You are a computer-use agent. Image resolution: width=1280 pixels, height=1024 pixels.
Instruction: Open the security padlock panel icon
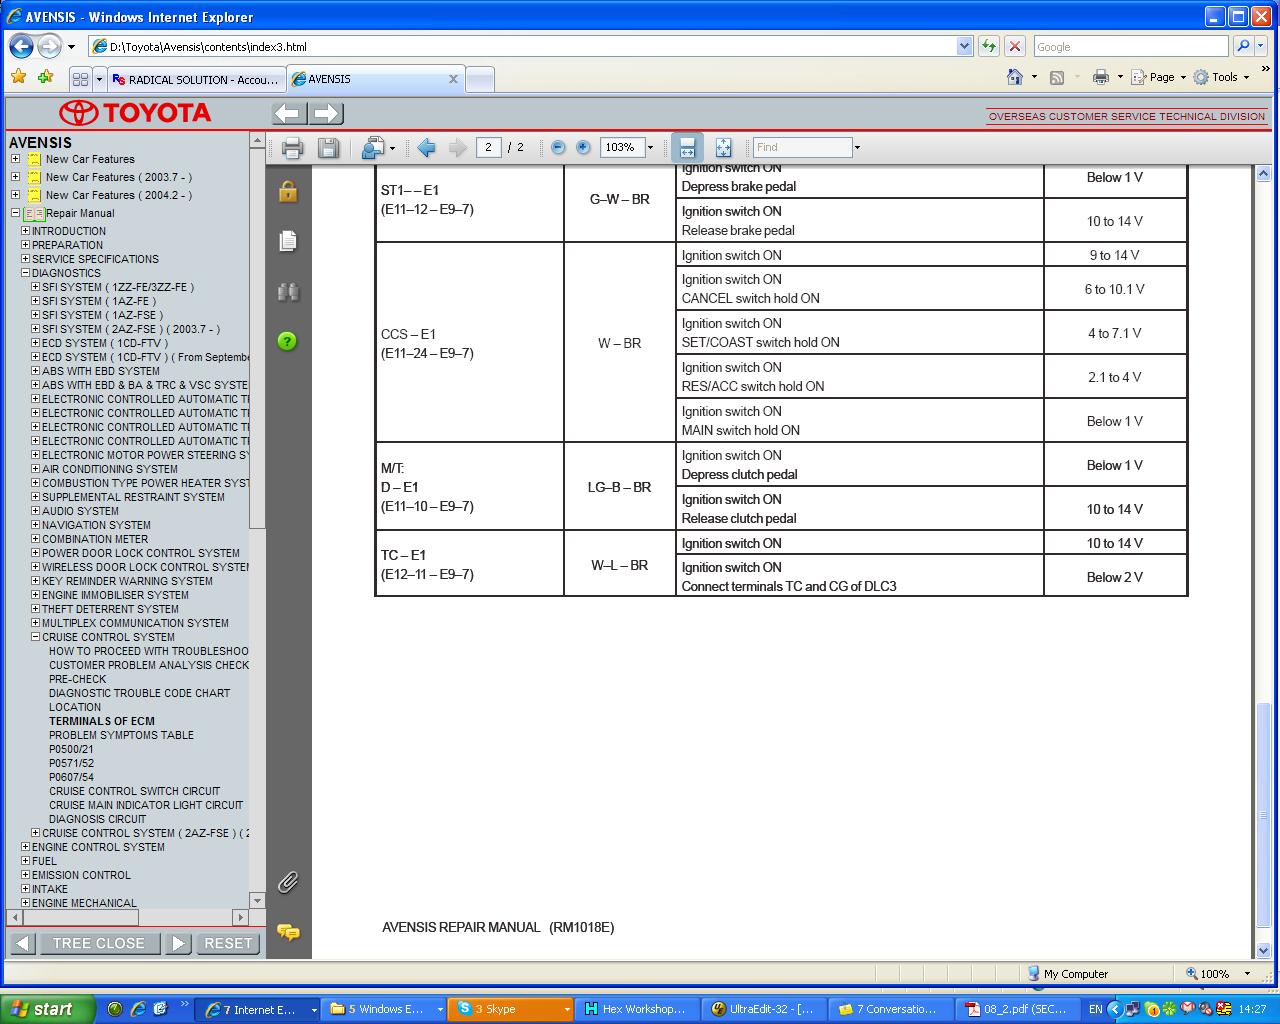click(288, 191)
